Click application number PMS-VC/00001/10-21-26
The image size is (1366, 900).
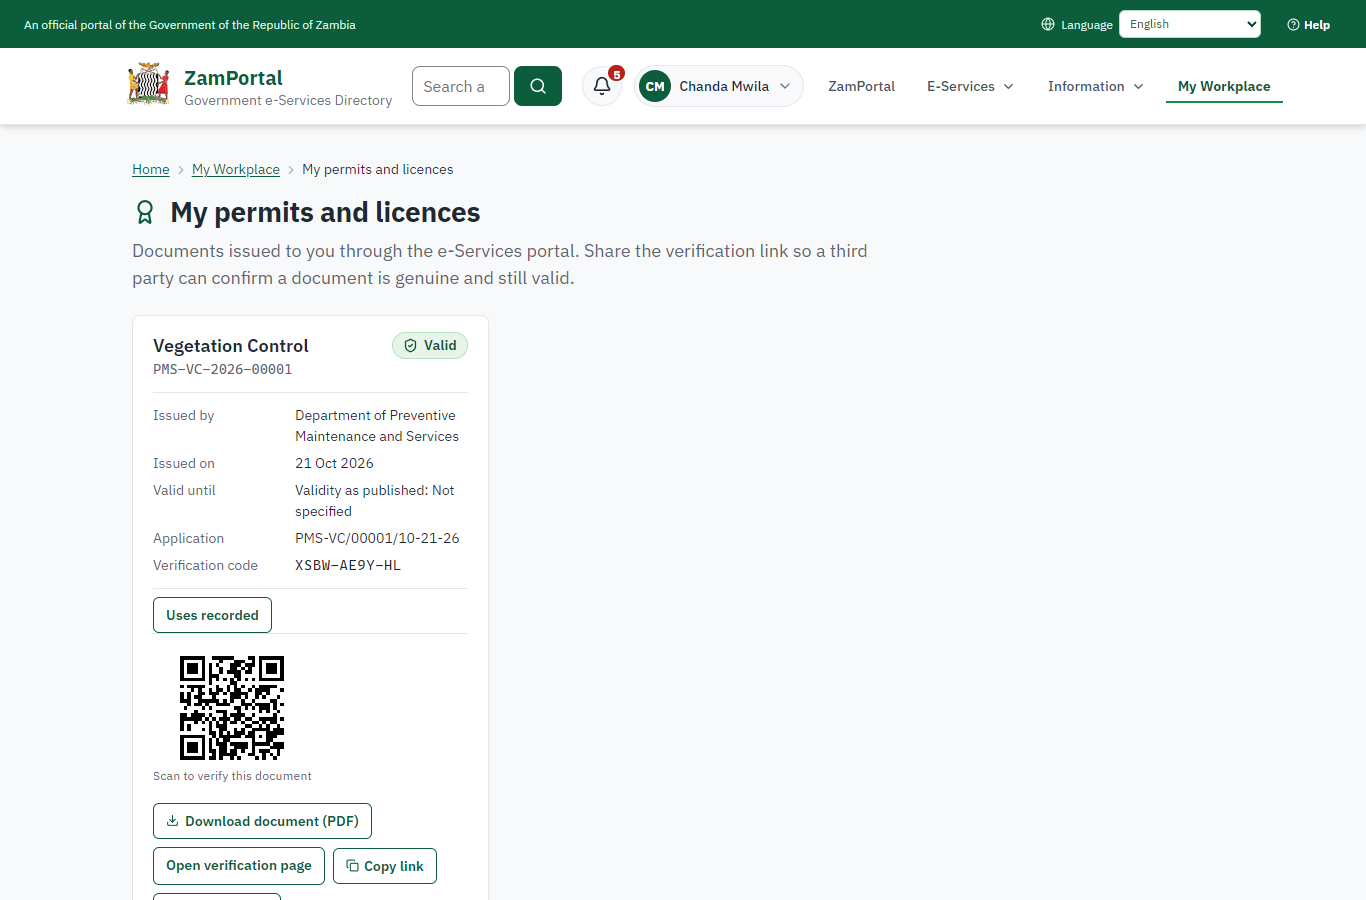point(377,538)
